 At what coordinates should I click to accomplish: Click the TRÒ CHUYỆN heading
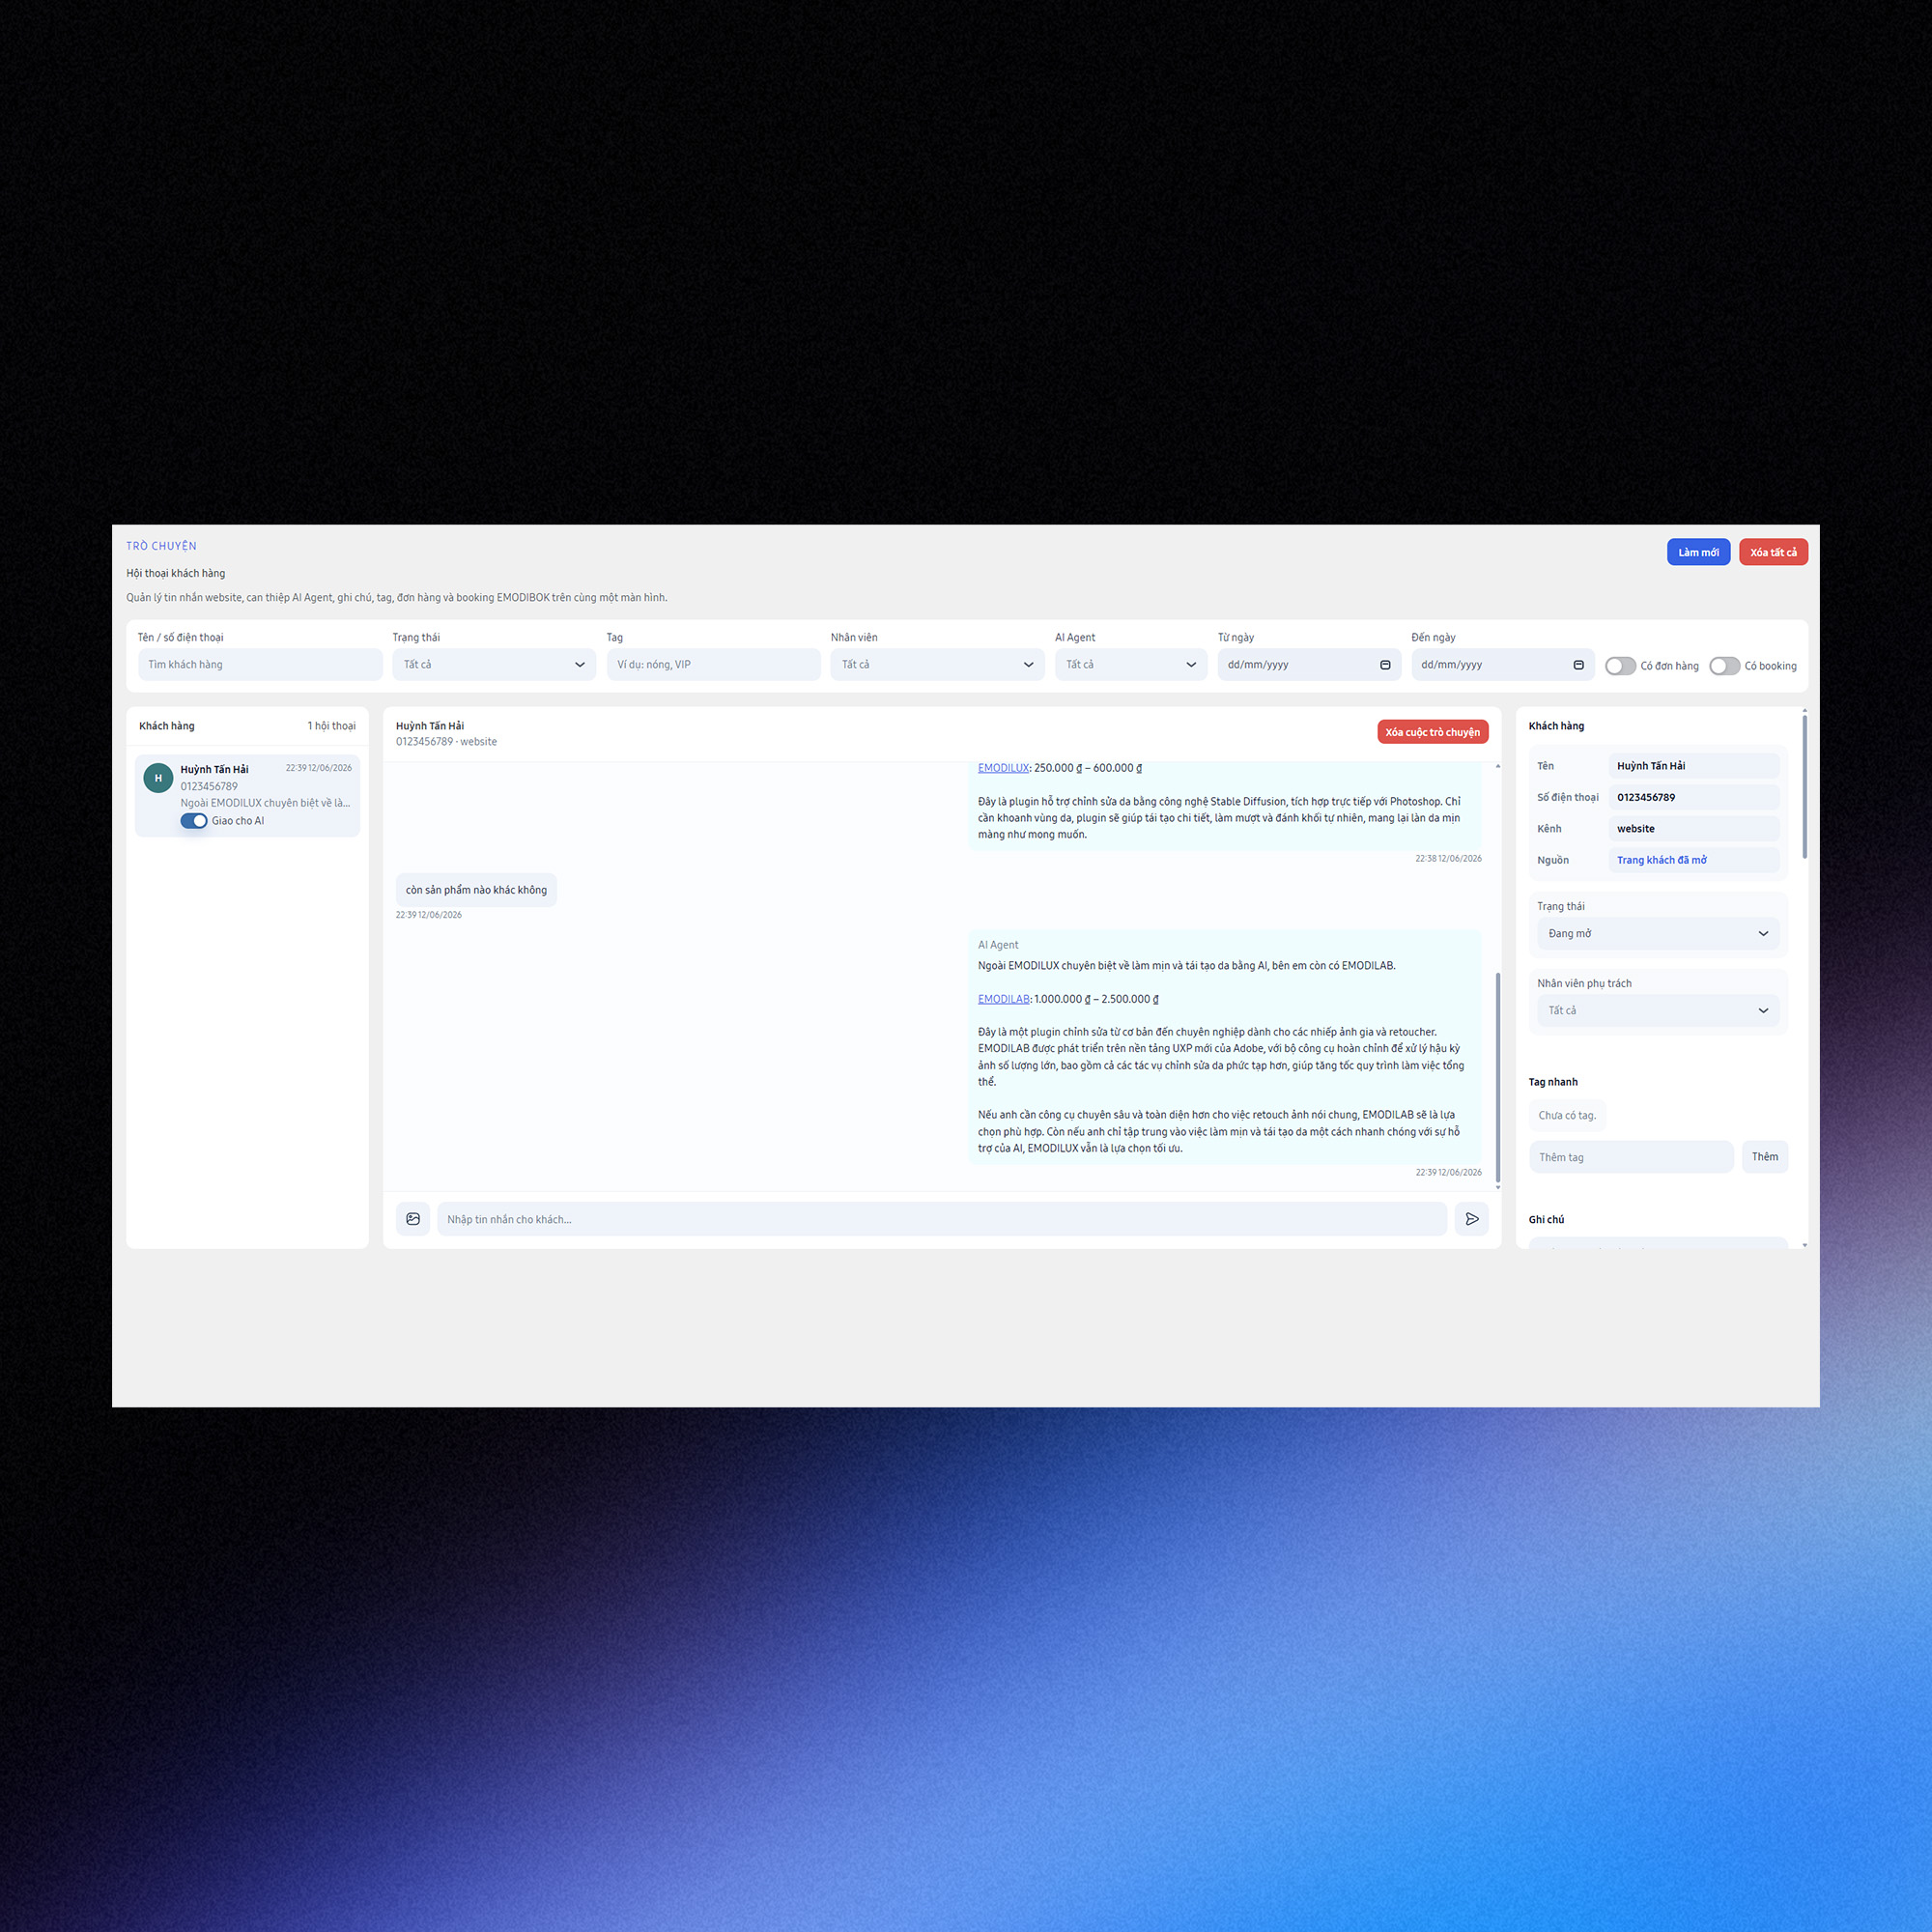pos(161,546)
